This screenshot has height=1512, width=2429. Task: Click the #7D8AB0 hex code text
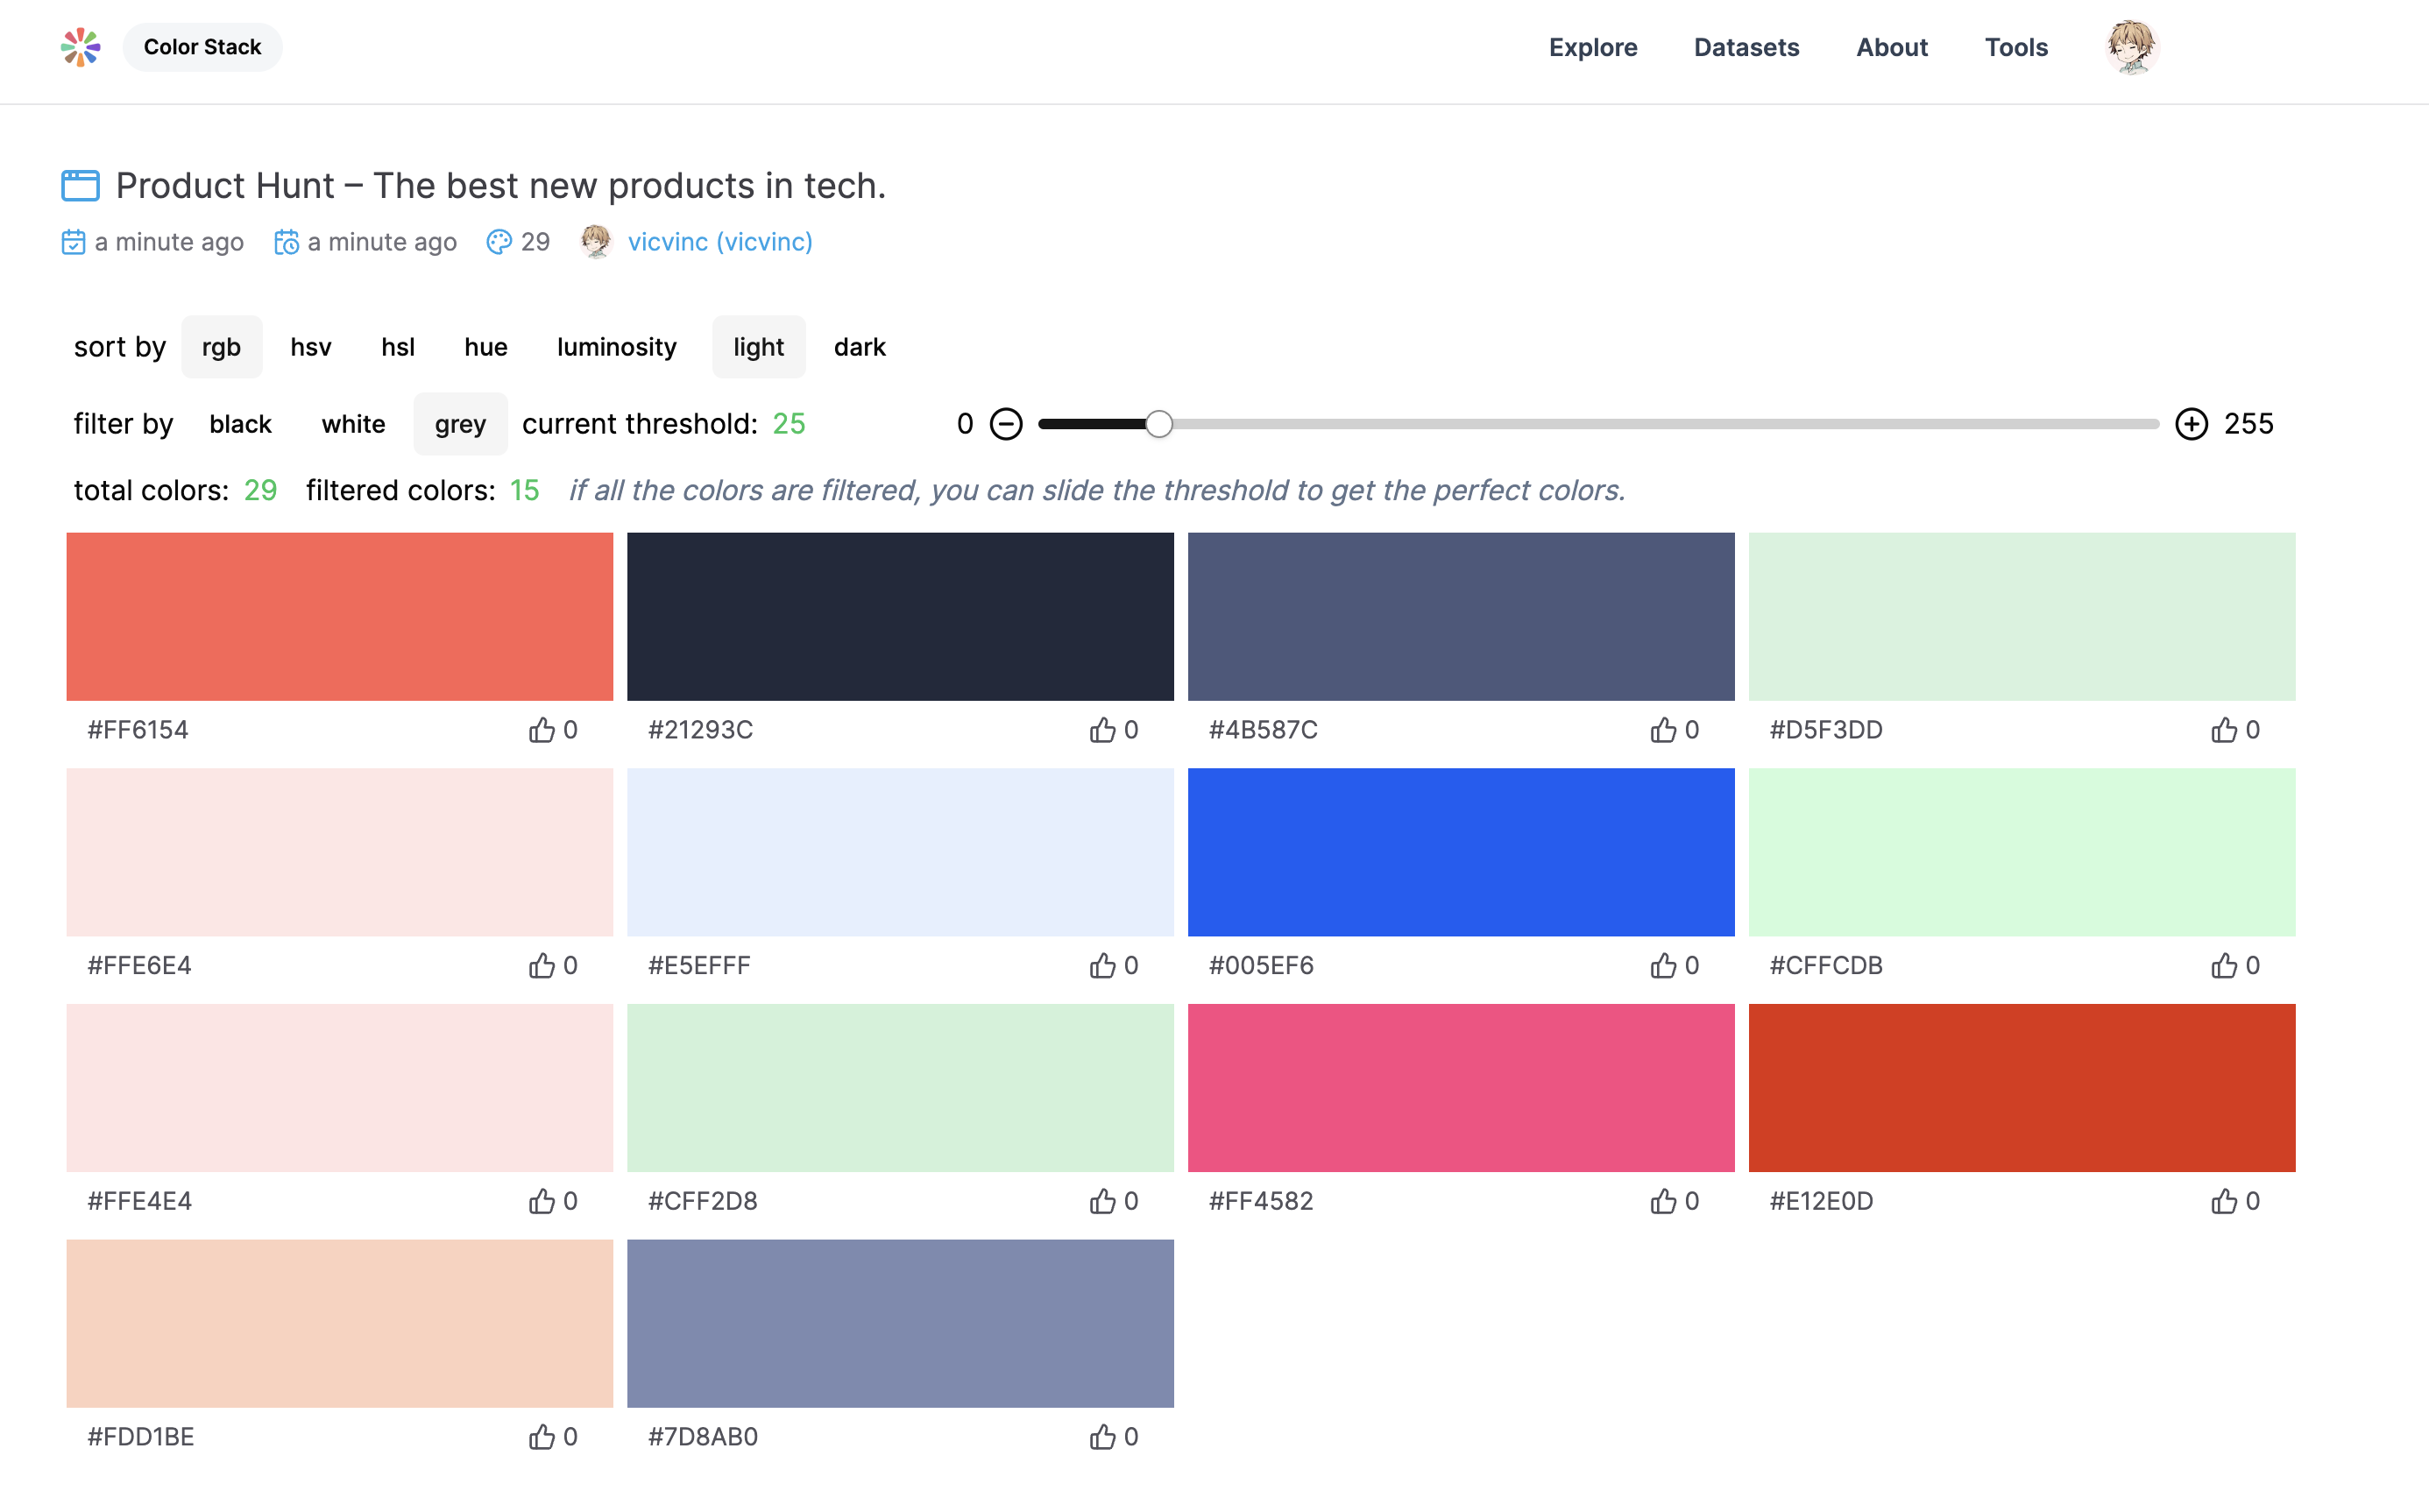703,1437
